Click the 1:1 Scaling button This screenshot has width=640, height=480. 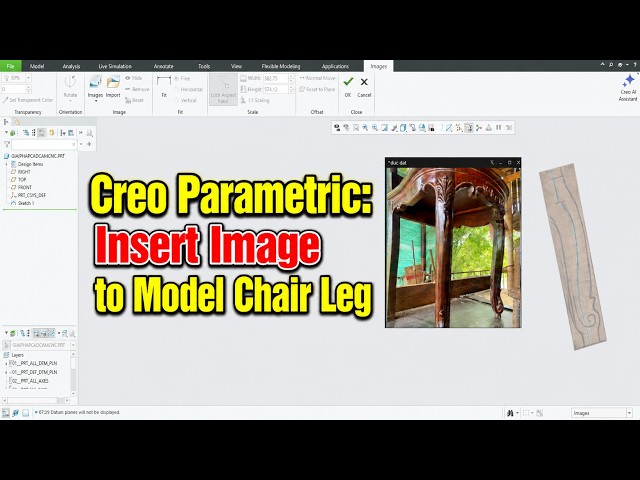pyautogui.click(x=255, y=100)
